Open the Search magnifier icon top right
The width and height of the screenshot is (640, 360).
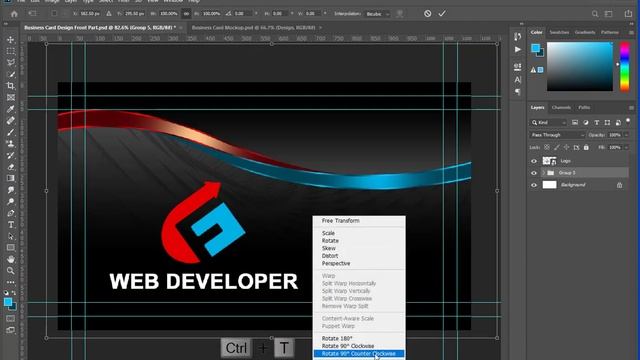pyautogui.click(x=595, y=14)
